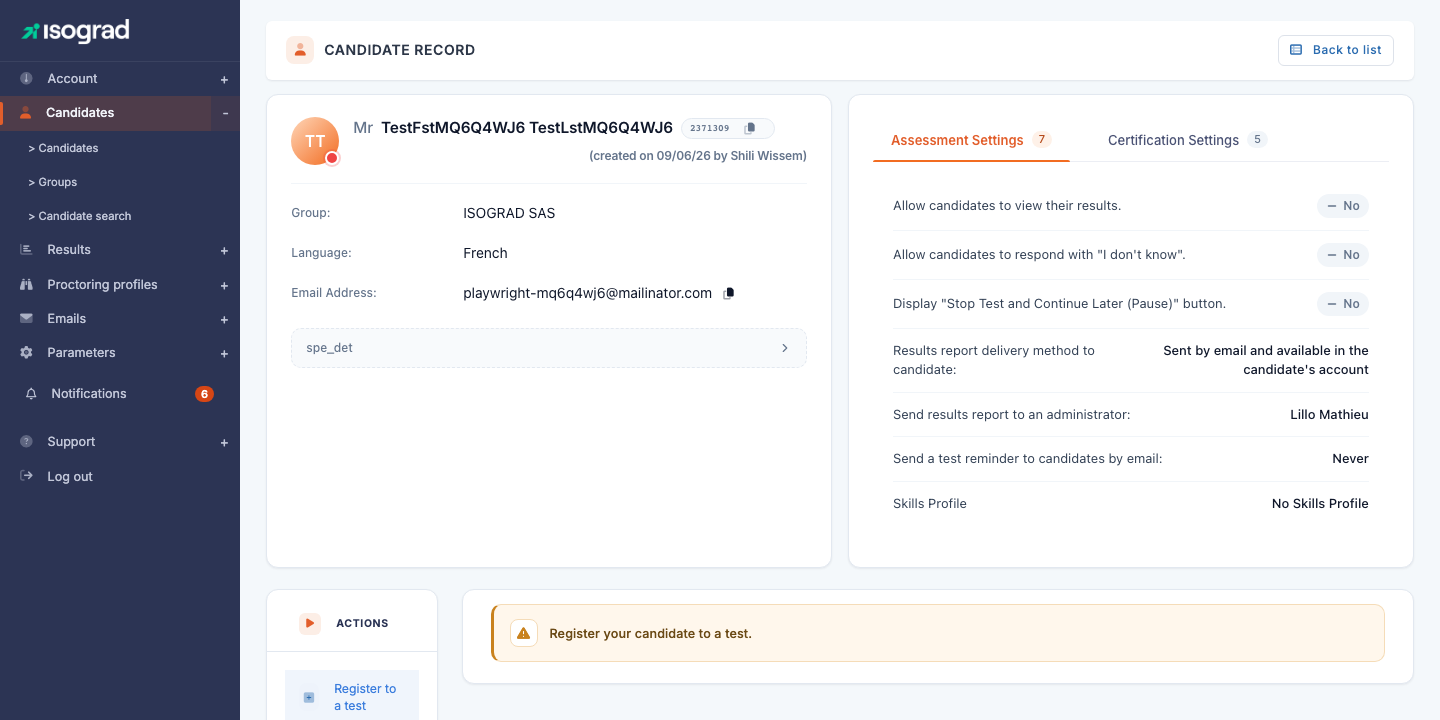Click the Certification Settings count badge 5

pos(1257,139)
